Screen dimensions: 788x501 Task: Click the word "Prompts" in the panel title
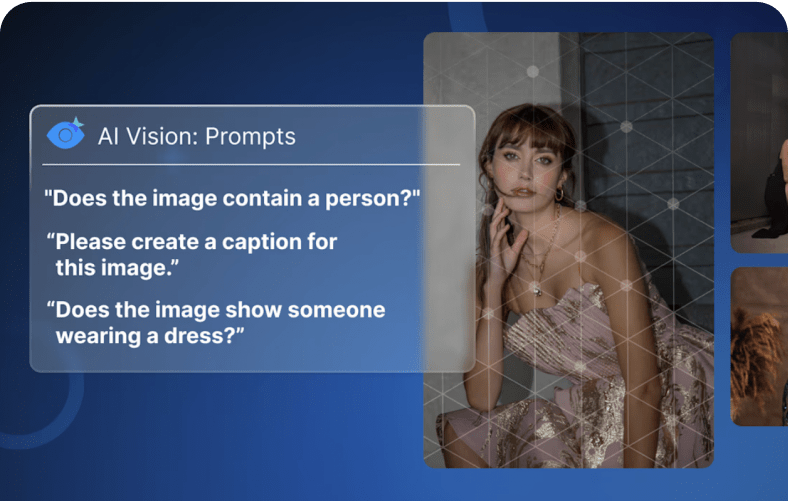tap(250, 137)
